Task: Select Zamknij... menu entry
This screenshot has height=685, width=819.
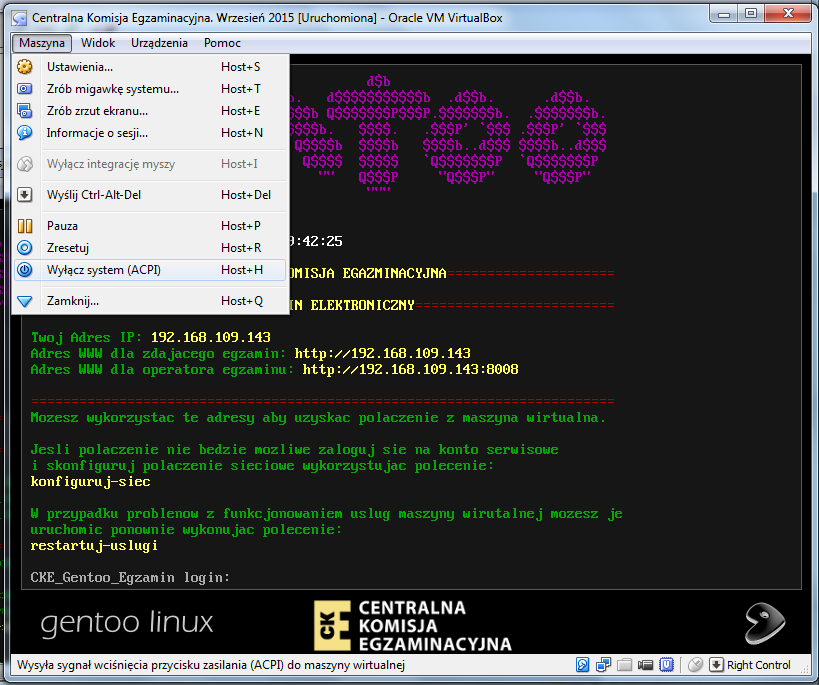Action: tap(150, 301)
